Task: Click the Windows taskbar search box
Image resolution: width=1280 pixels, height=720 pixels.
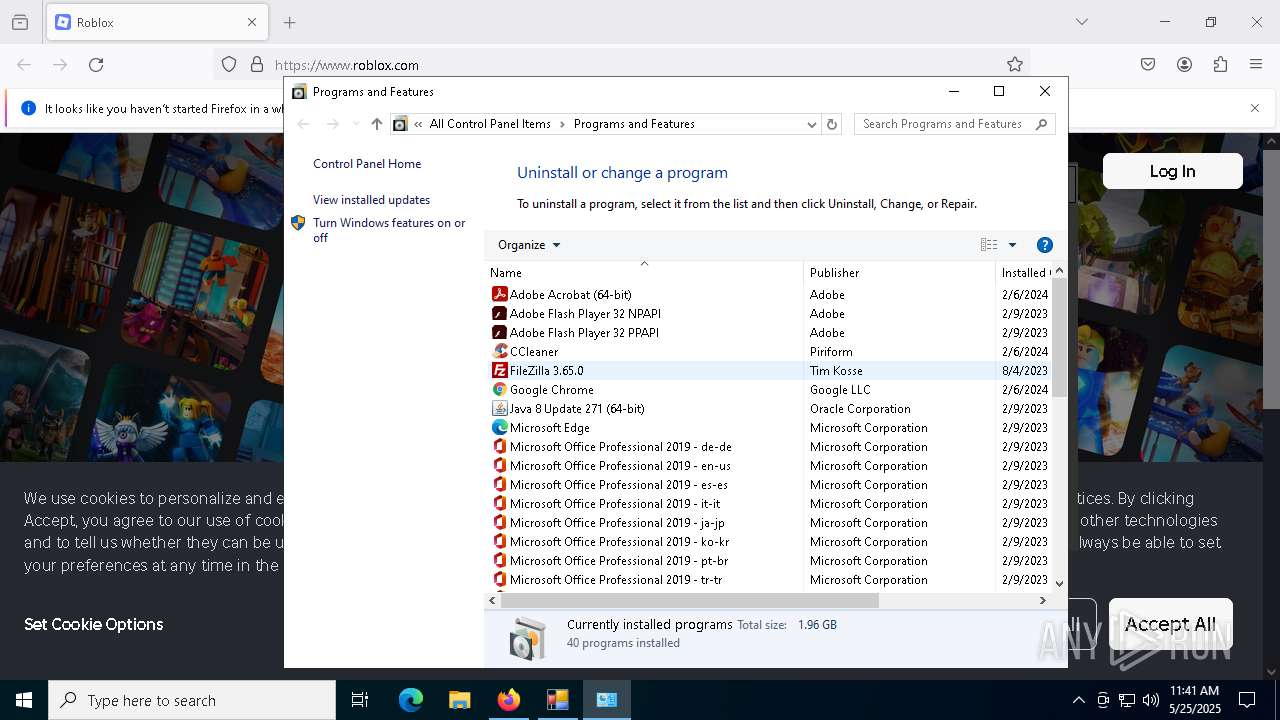Action: click(x=192, y=700)
